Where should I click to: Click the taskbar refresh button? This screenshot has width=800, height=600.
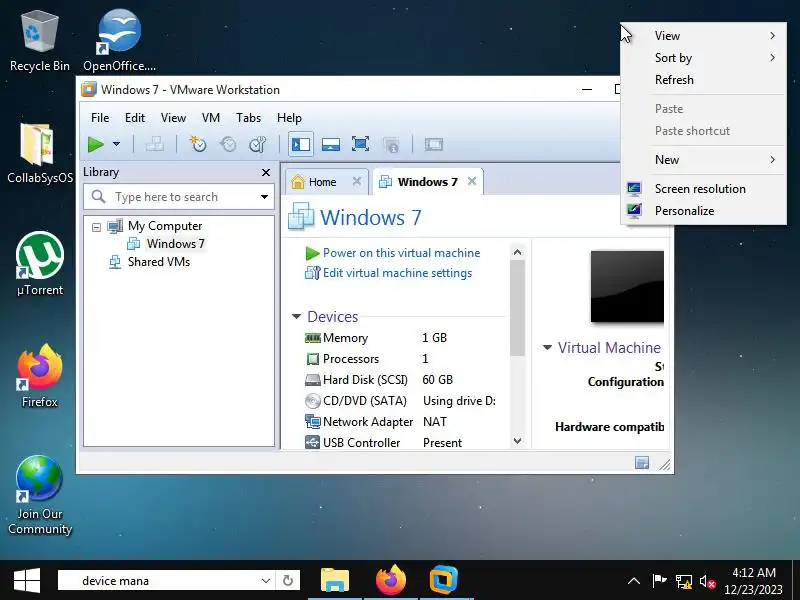288,581
